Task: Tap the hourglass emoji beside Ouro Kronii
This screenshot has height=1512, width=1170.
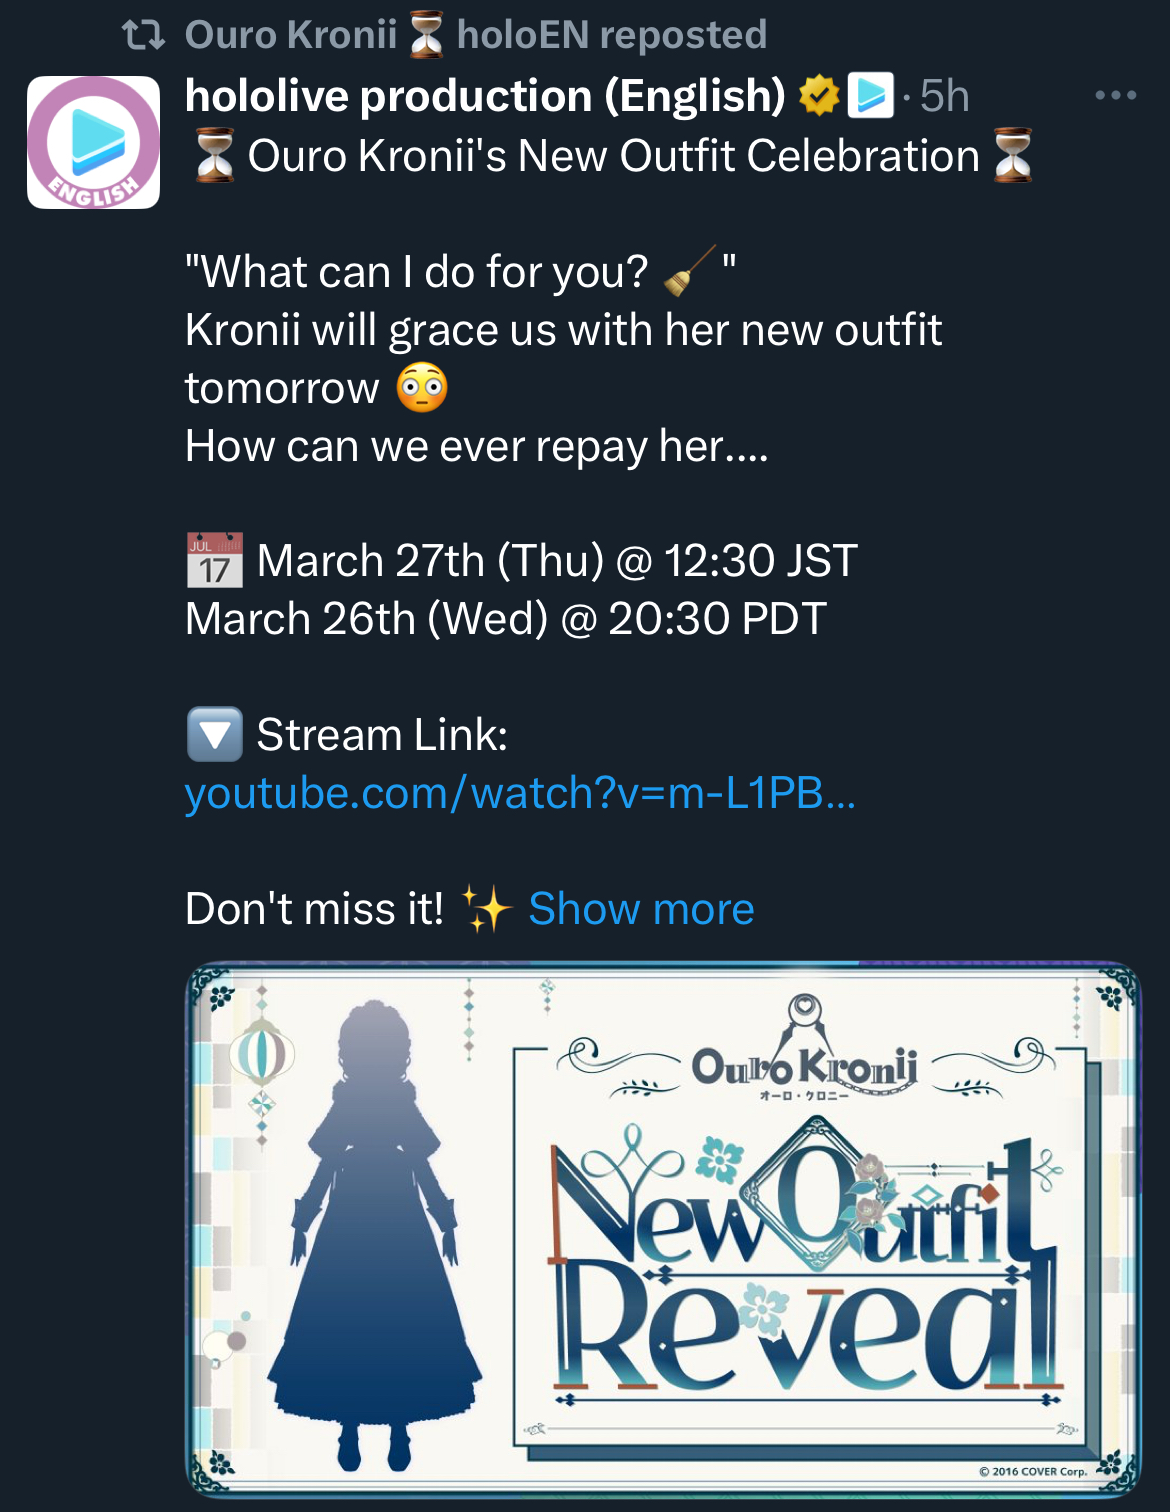Action: click(427, 35)
